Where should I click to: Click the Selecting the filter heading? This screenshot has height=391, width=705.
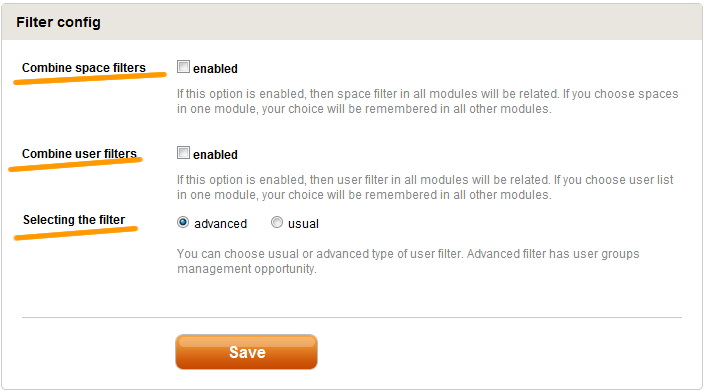point(74,220)
